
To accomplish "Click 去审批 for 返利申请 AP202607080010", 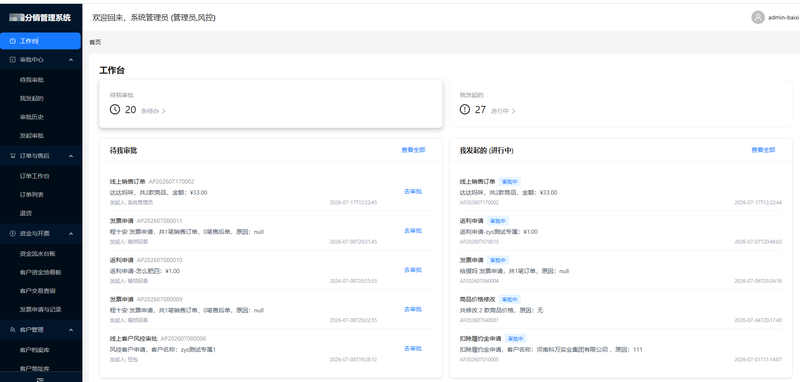I will pyautogui.click(x=413, y=270).
